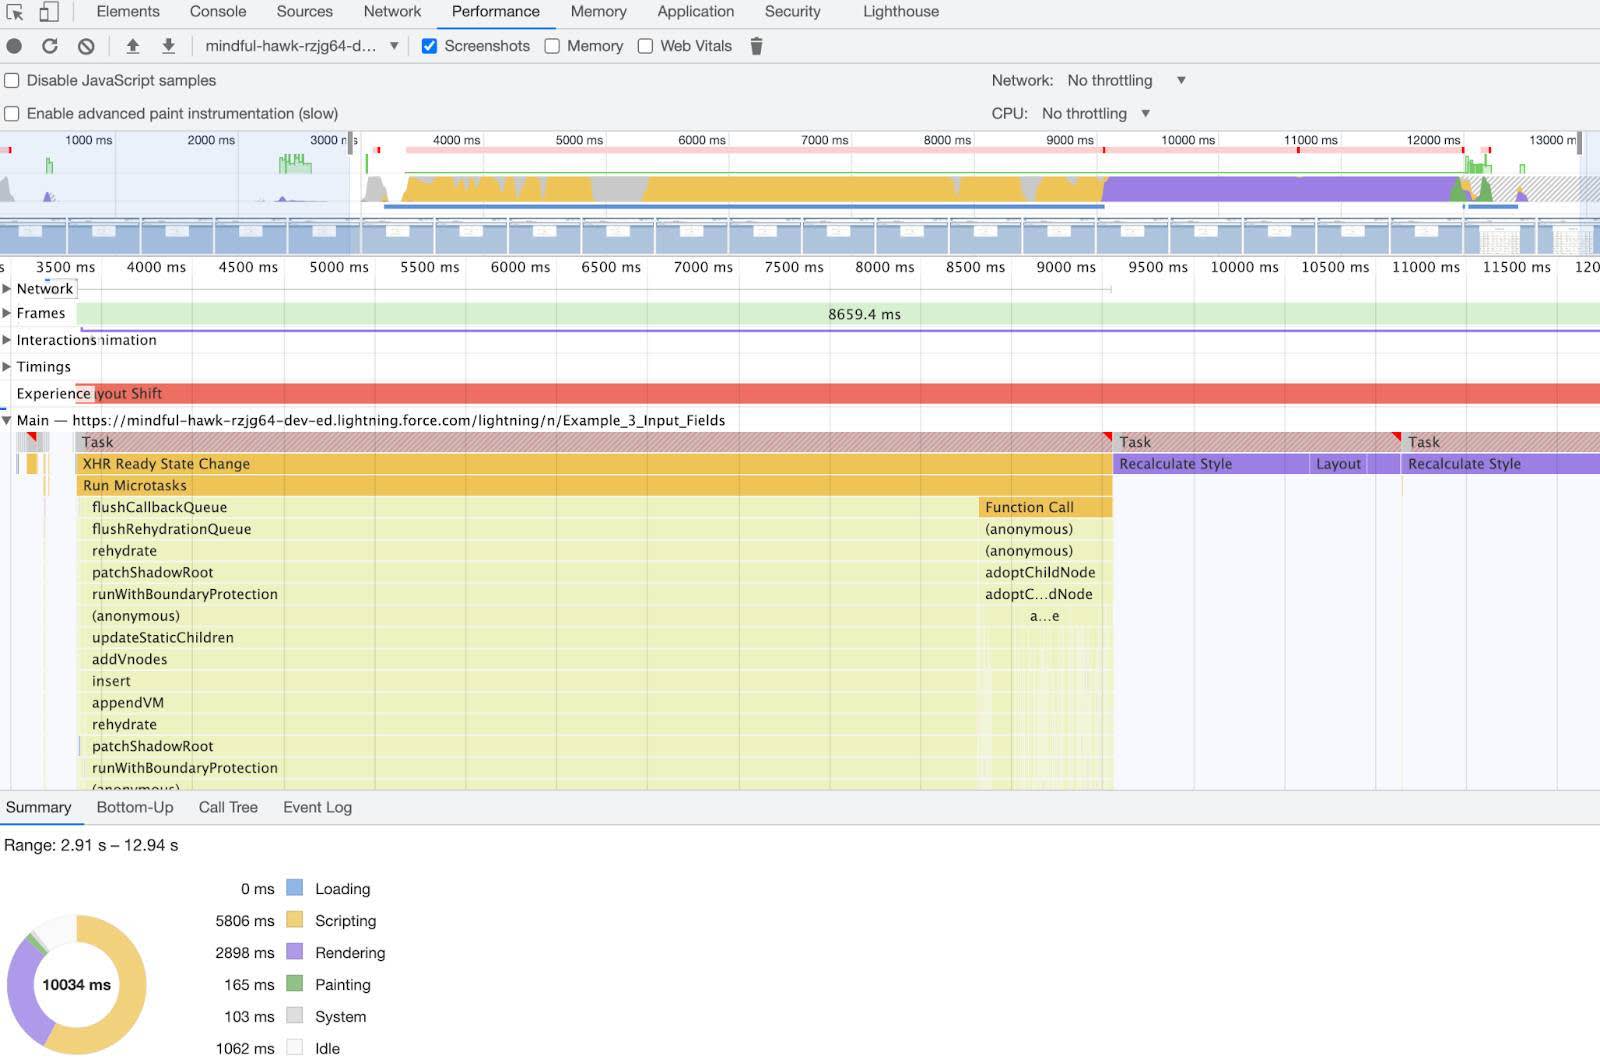Click the 7000 ms flame chart ruler label
The image size is (1600, 1059).
[x=703, y=267]
